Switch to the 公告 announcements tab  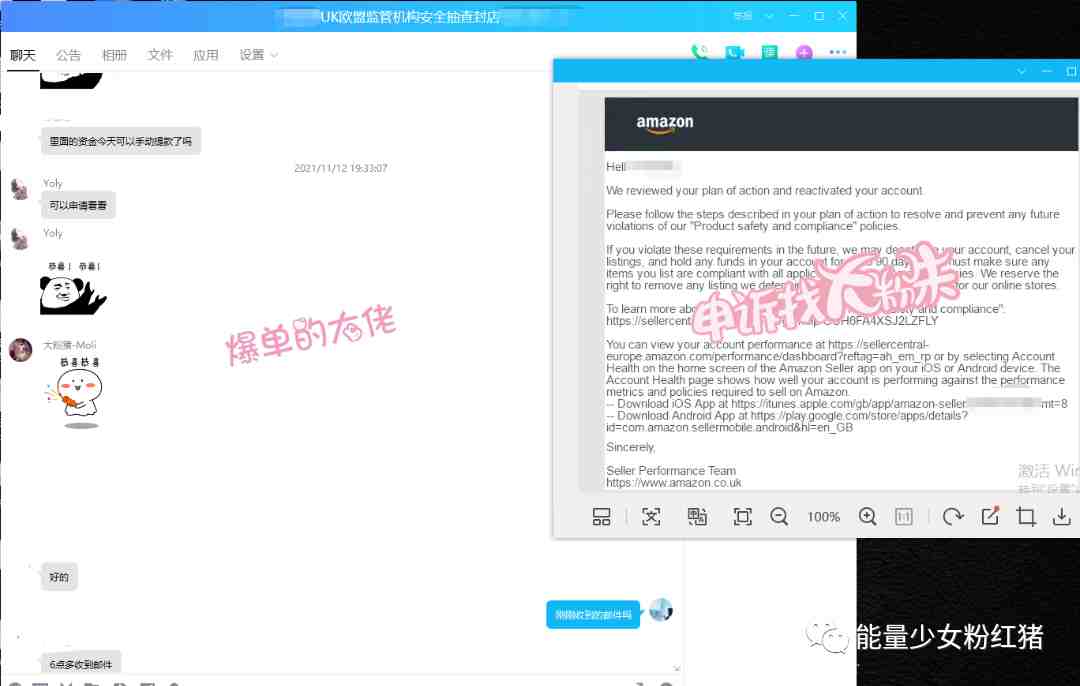point(68,55)
